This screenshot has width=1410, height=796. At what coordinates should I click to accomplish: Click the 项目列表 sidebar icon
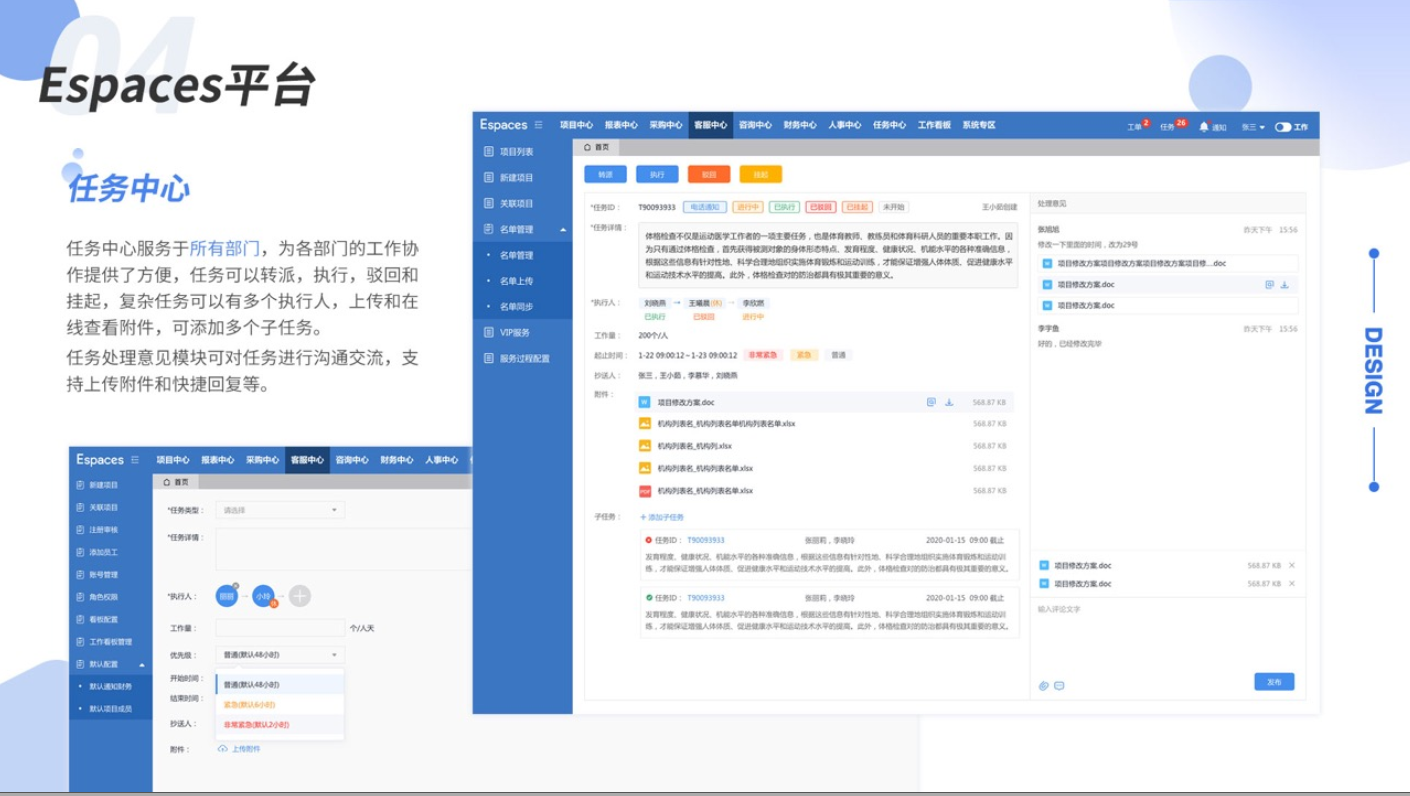coord(488,152)
